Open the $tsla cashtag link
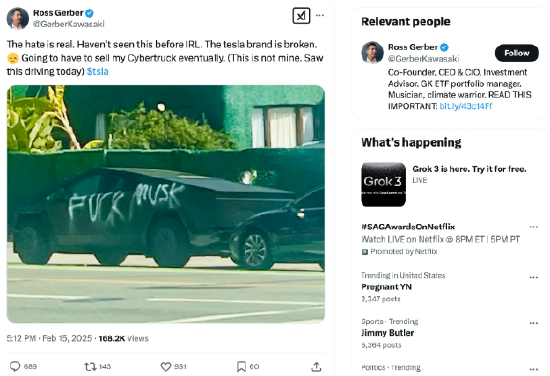Screen dimensions: 550x376 tap(98, 72)
